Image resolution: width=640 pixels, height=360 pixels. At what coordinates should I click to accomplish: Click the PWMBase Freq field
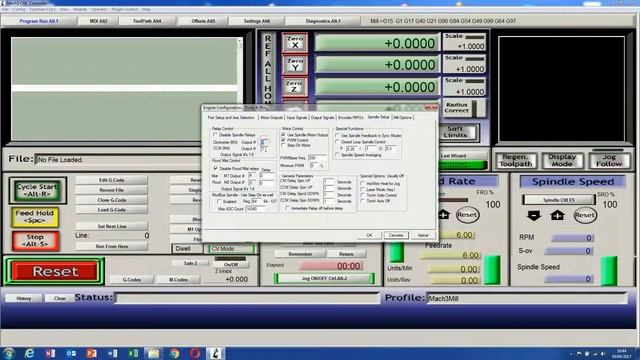click(x=317, y=158)
